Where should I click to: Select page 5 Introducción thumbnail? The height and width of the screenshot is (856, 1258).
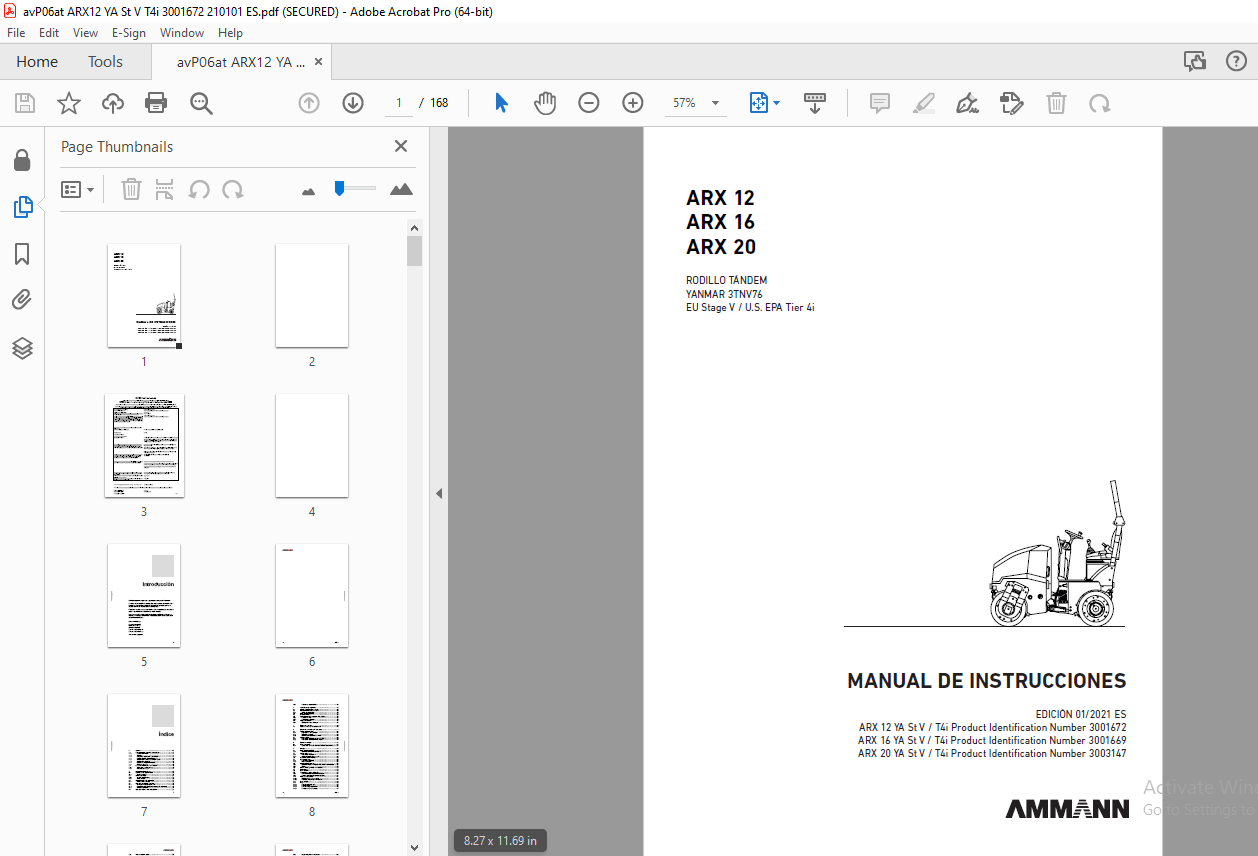click(x=144, y=595)
